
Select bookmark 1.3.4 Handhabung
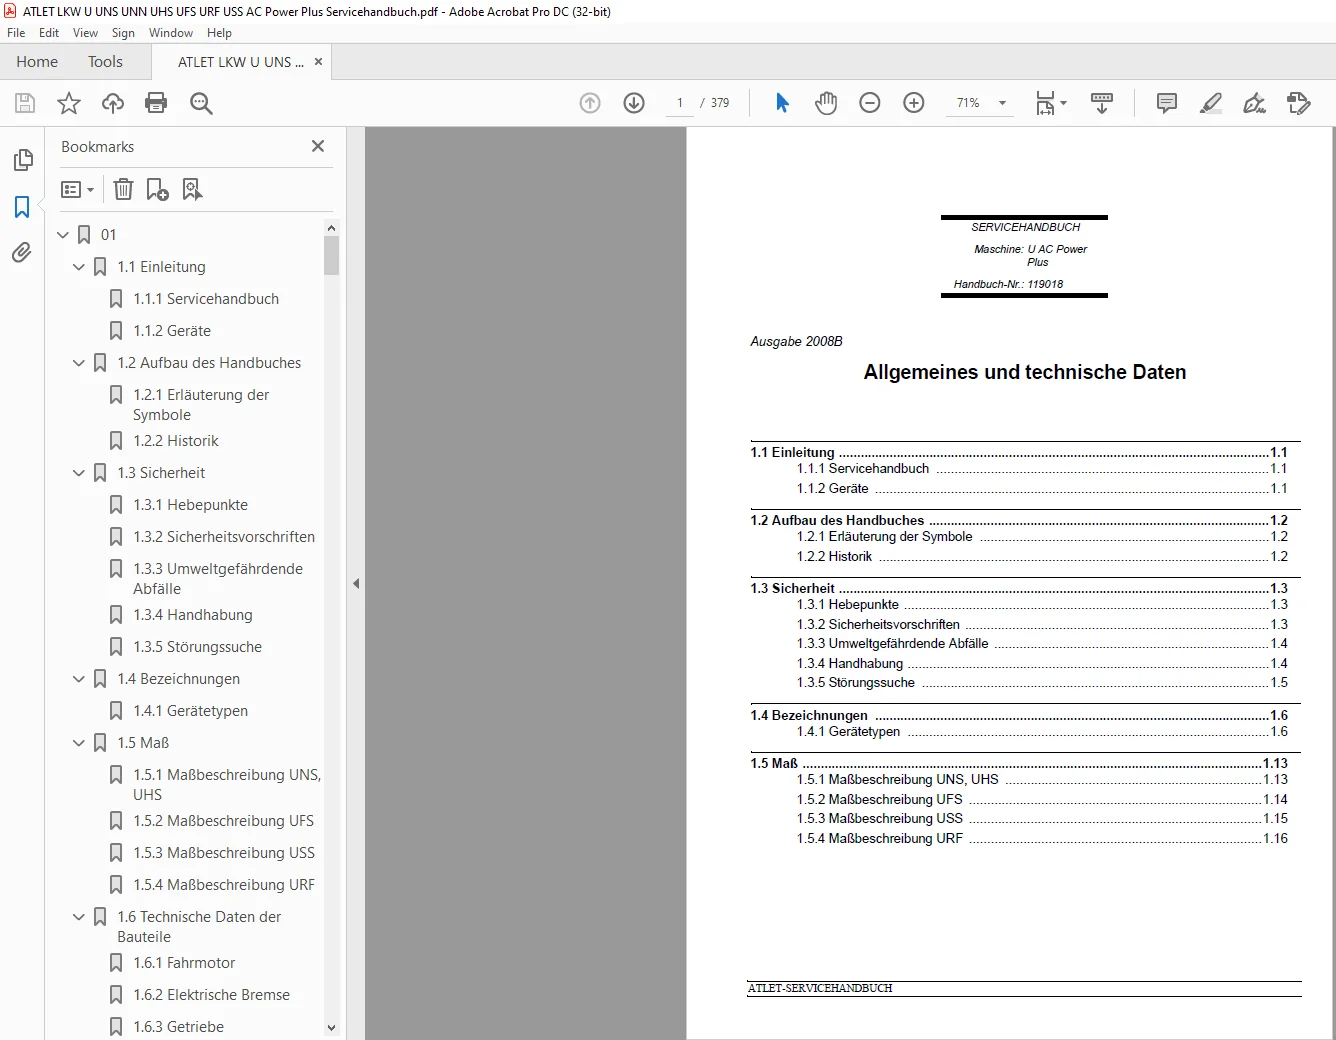(x=193, y=615)
